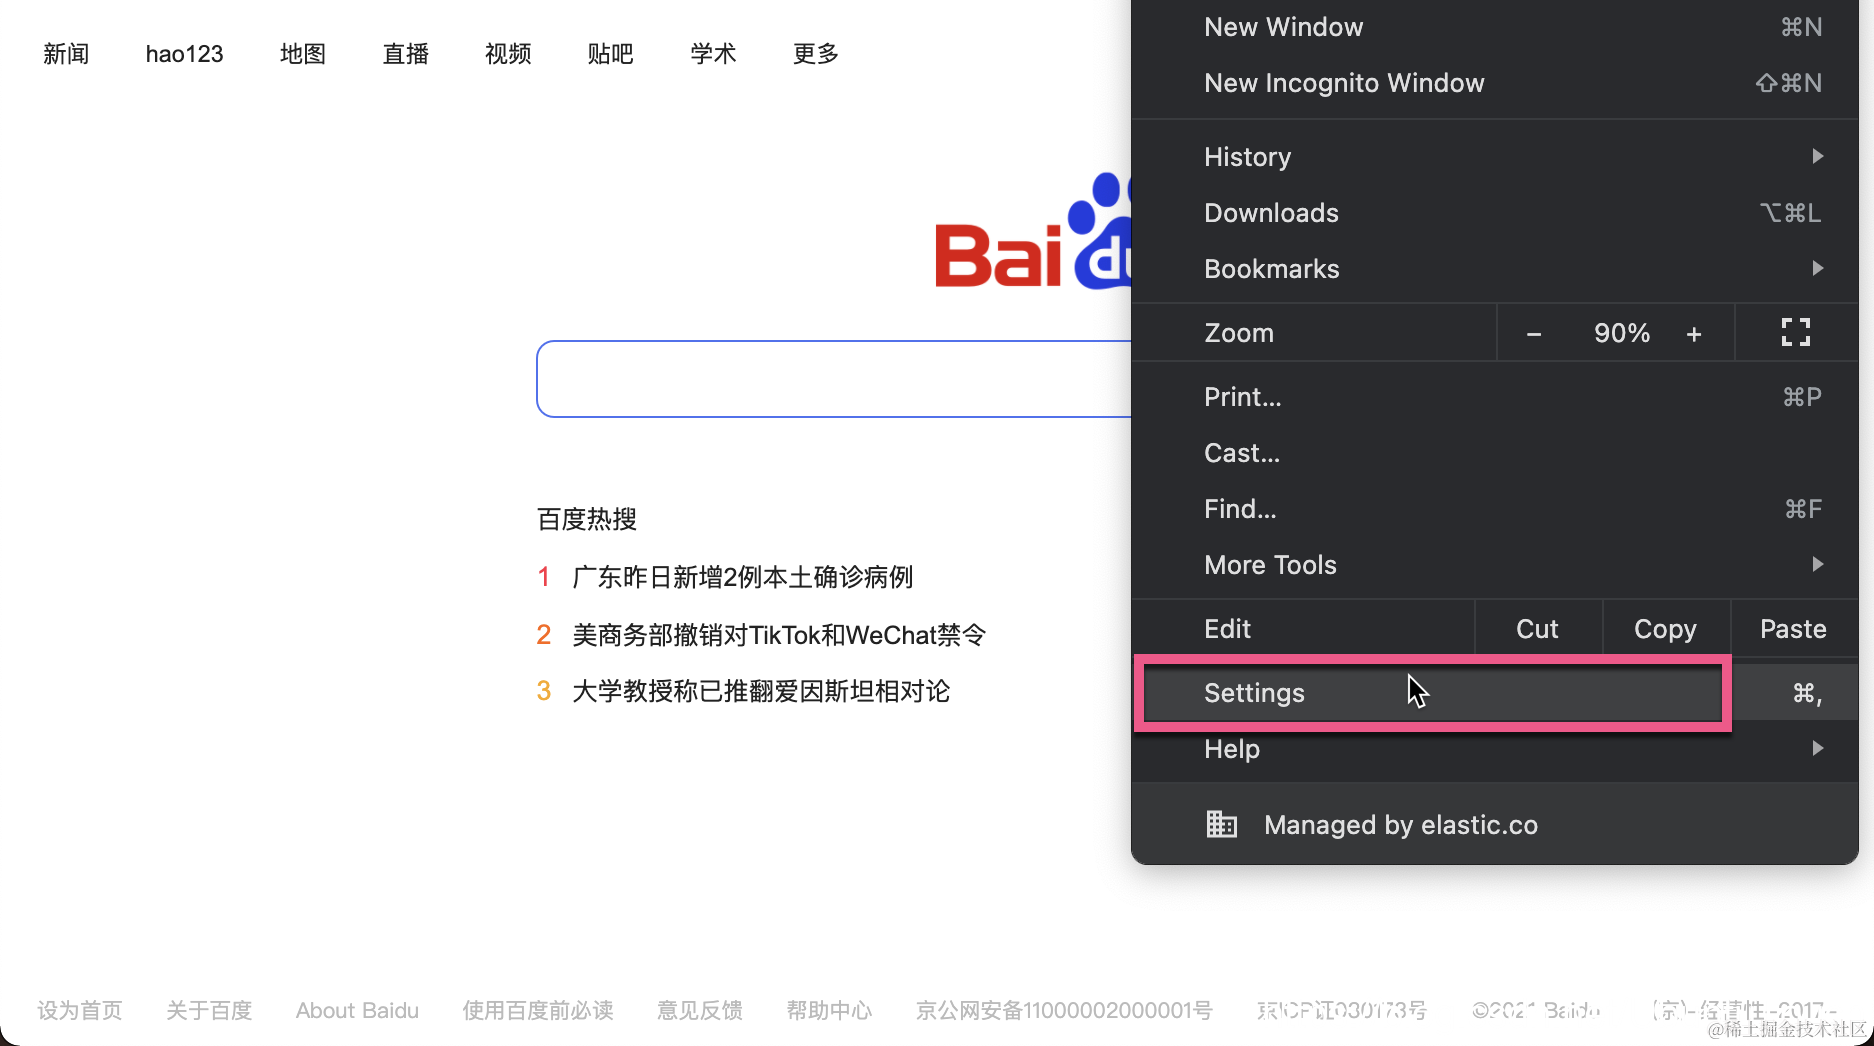Click the 90% zoom level value
This screenshot has height=1046, width=1874.
(x=1622, y=333)
